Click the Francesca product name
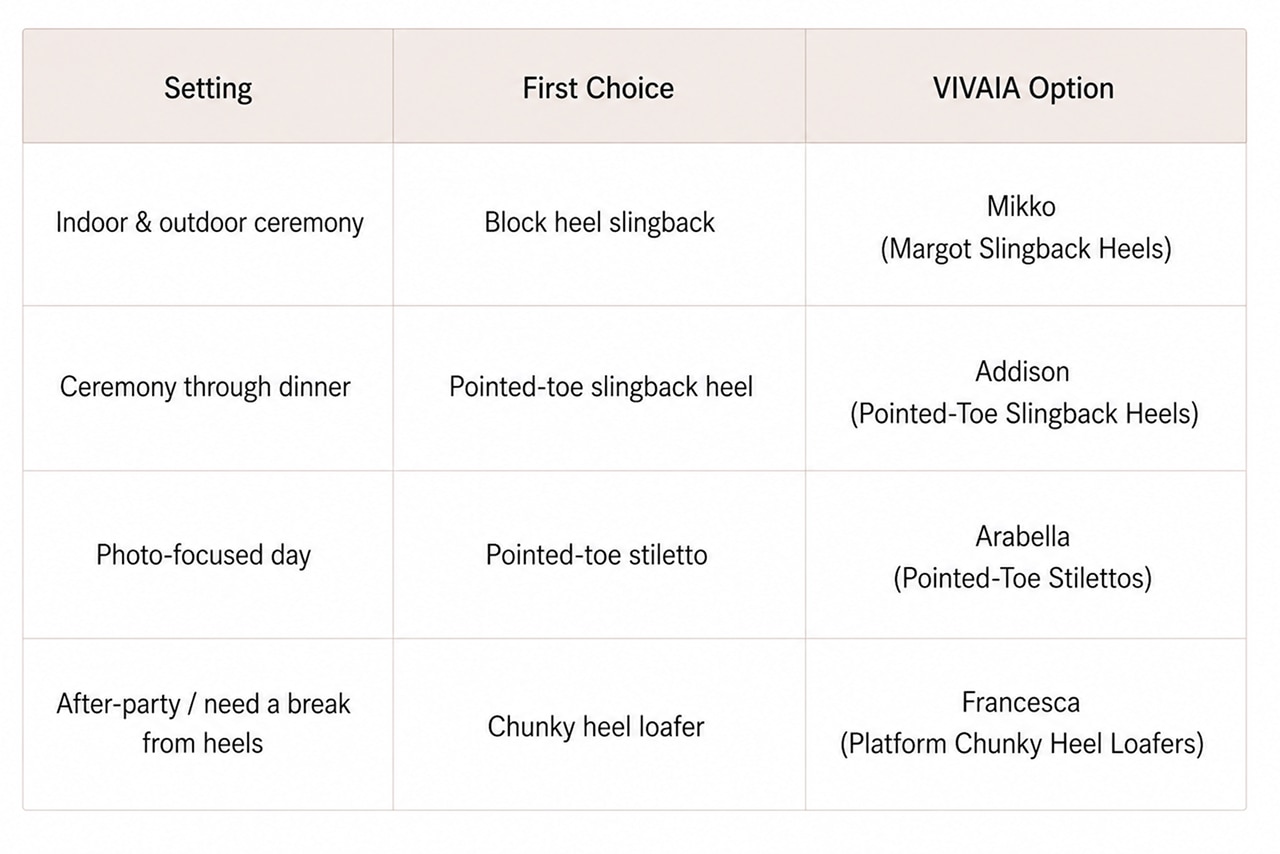The height and width of the screenshot is (854, 1280). point(1021,703)
